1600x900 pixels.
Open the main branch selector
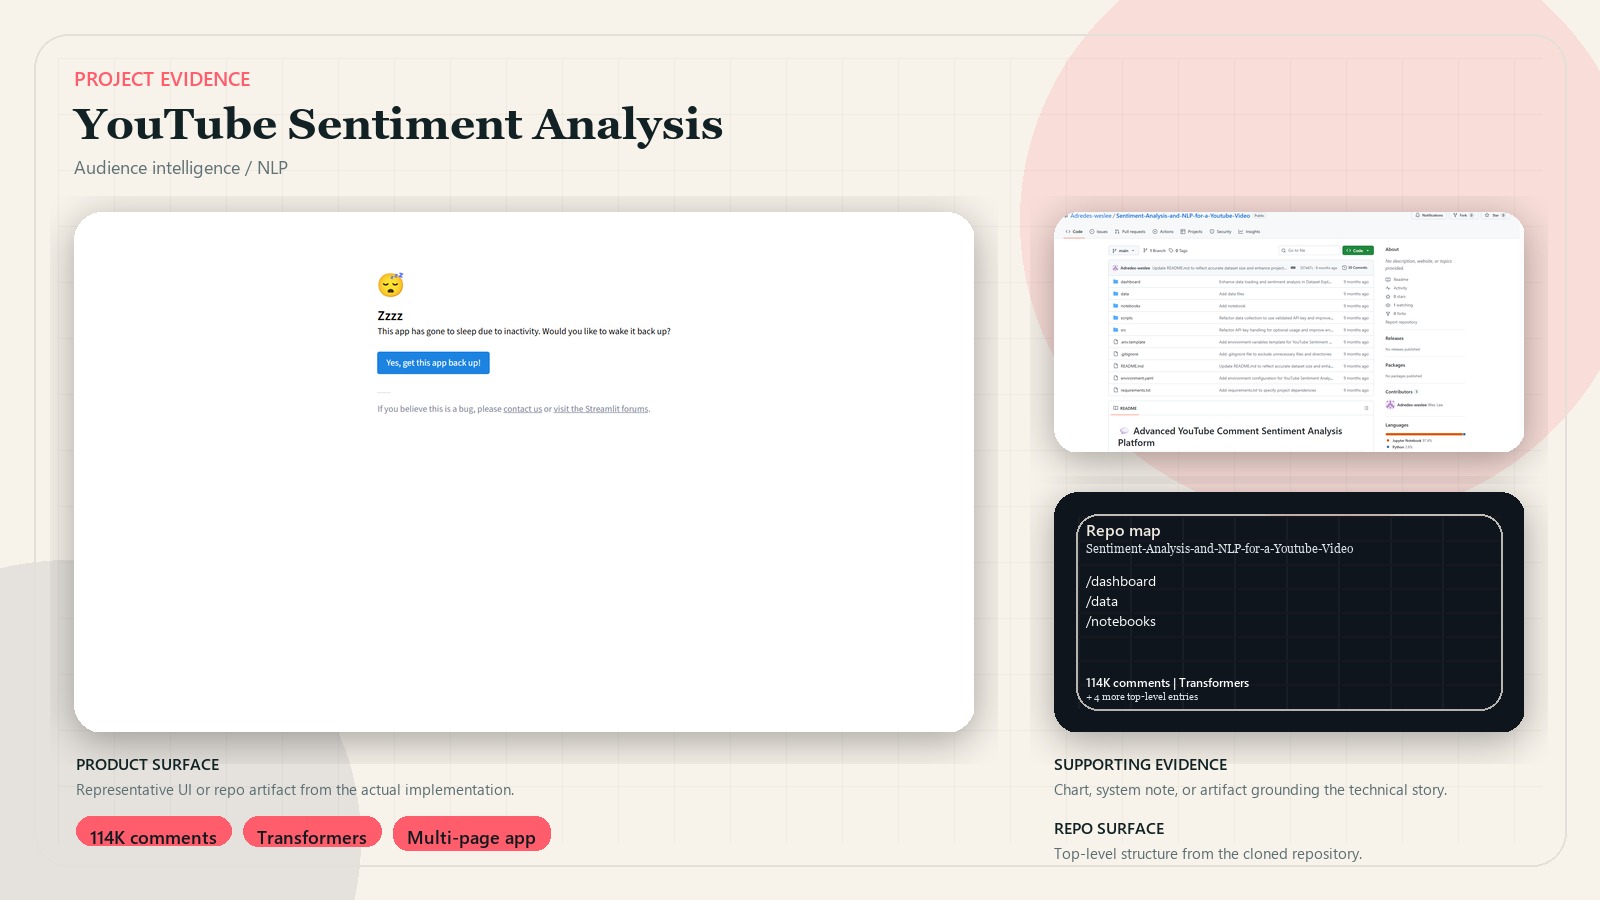pyautogui.click(x=1123, y=251)
